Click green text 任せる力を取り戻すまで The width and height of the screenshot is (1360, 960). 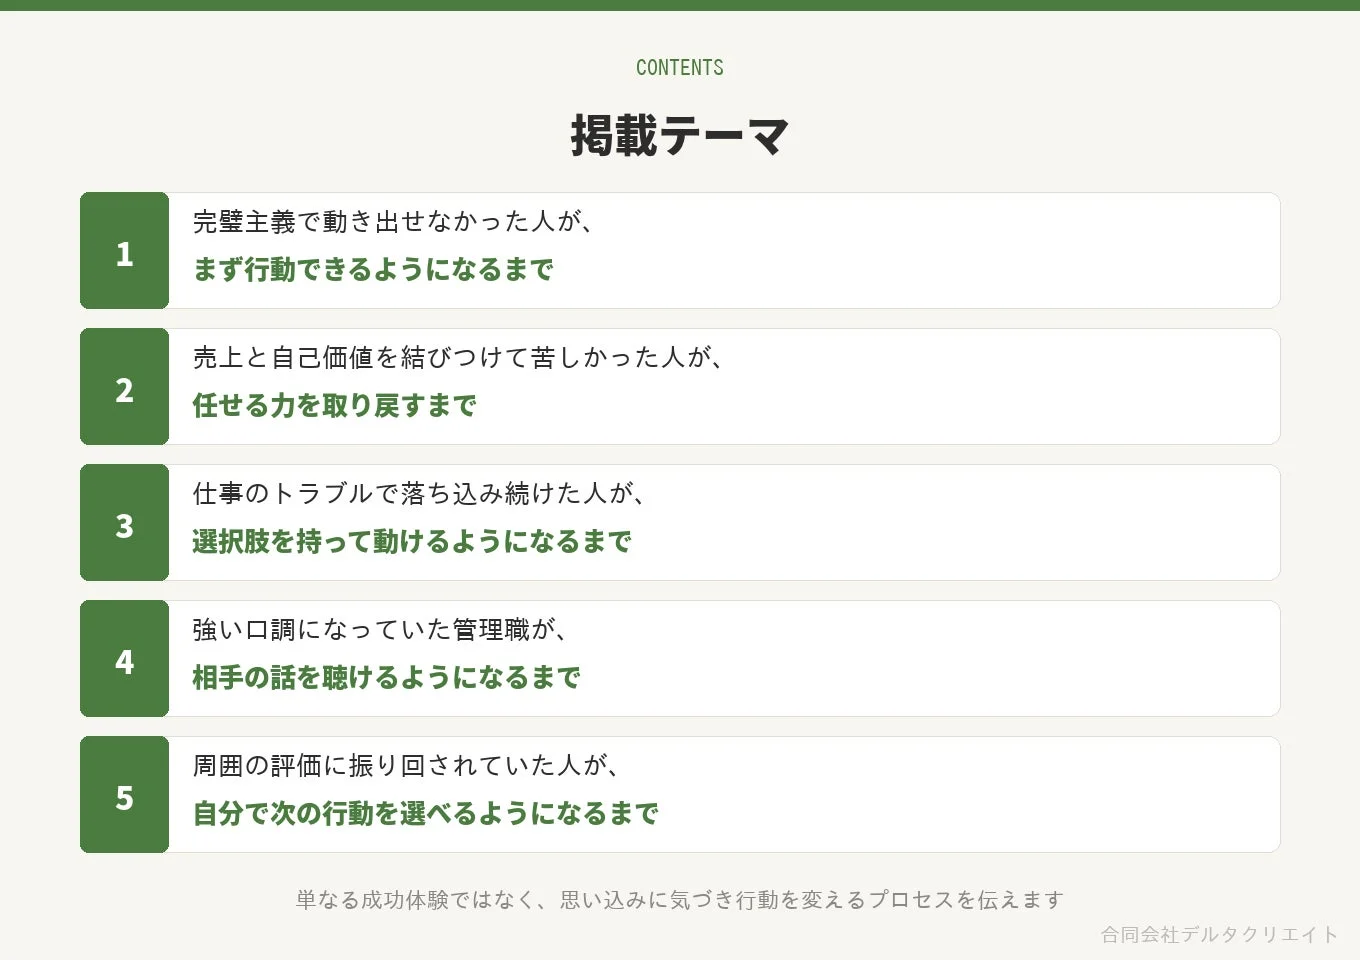pos(334,405)
